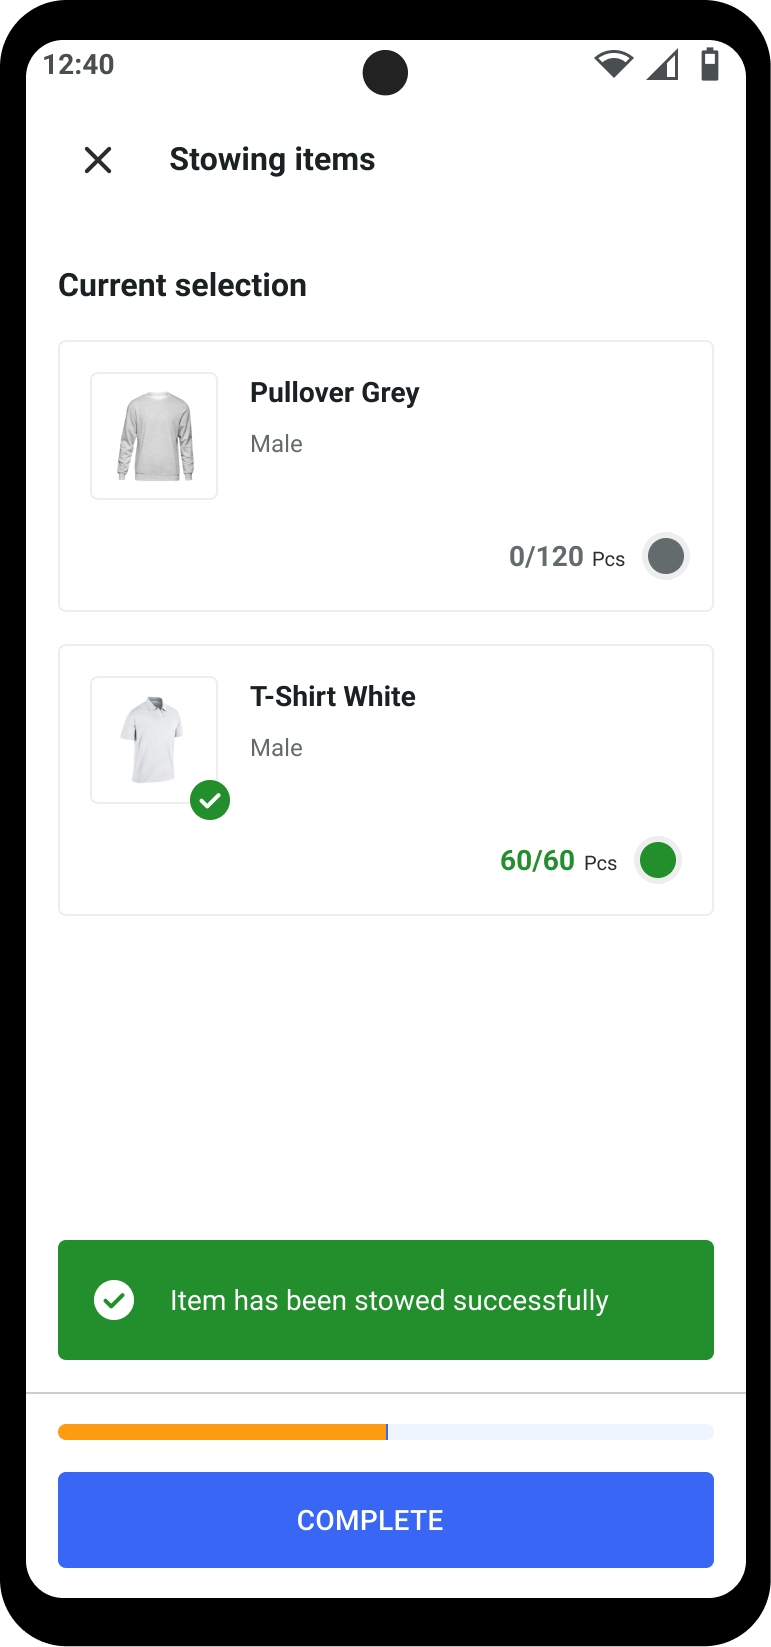771x1647 pixels.
Task: Open the Pullover Grey product thumbnail
Action: 154,436
